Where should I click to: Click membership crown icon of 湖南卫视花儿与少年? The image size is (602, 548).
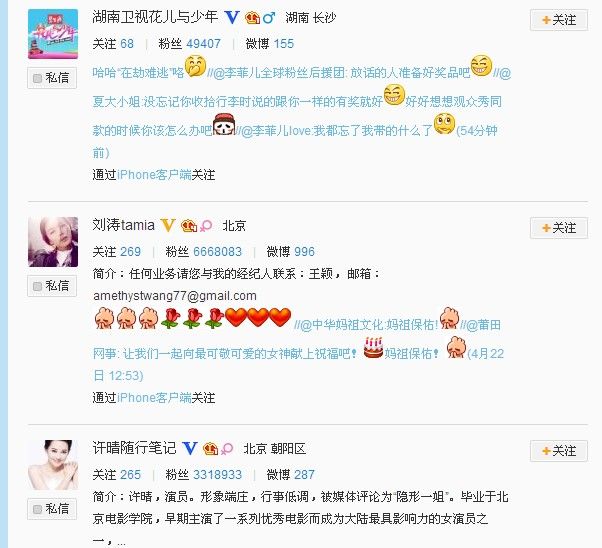[x=252, y=17]
